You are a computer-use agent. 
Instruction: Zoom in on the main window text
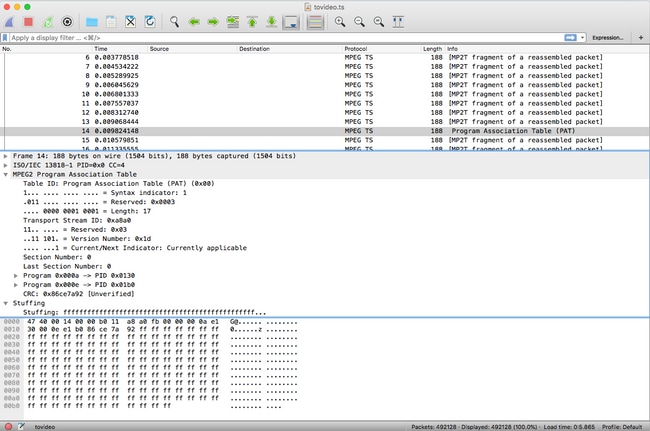coord(340,22)
